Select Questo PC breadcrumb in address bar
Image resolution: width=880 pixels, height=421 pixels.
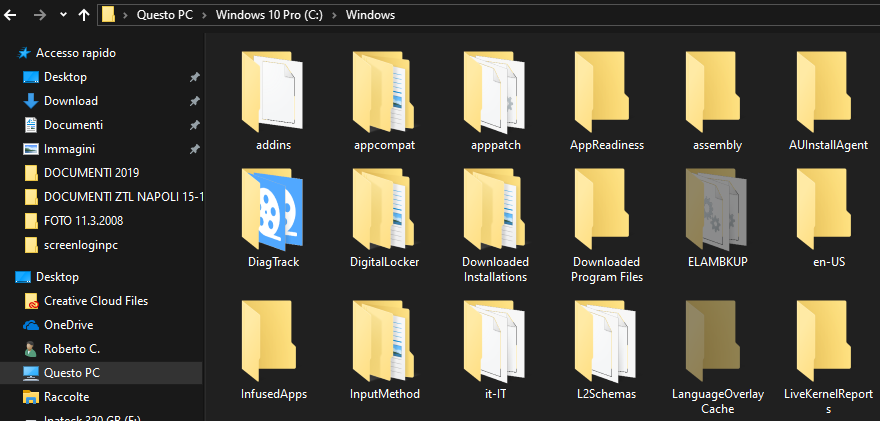(x=165, y=15)
